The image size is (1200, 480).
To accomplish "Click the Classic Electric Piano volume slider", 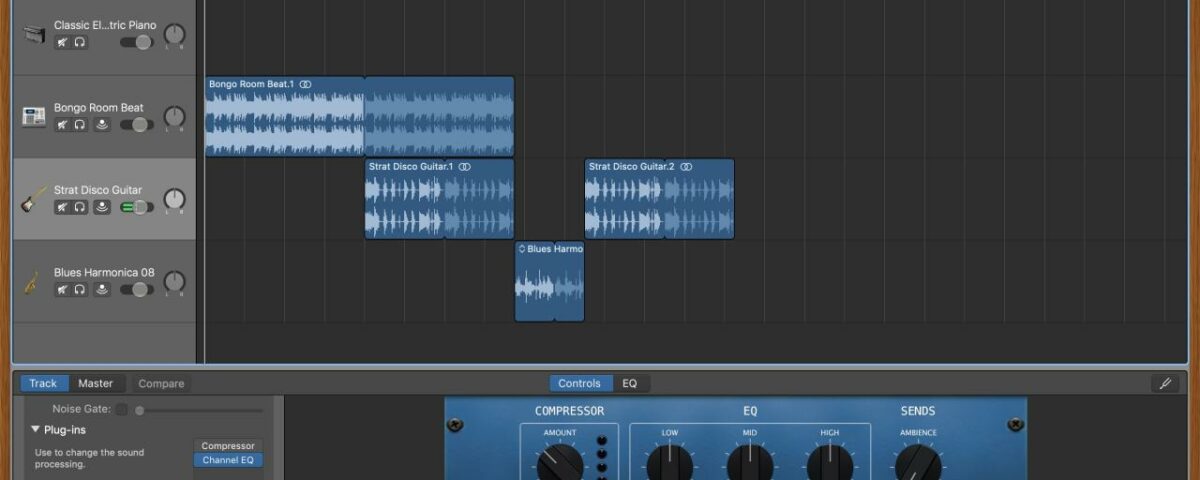I will tap(137, 42).
